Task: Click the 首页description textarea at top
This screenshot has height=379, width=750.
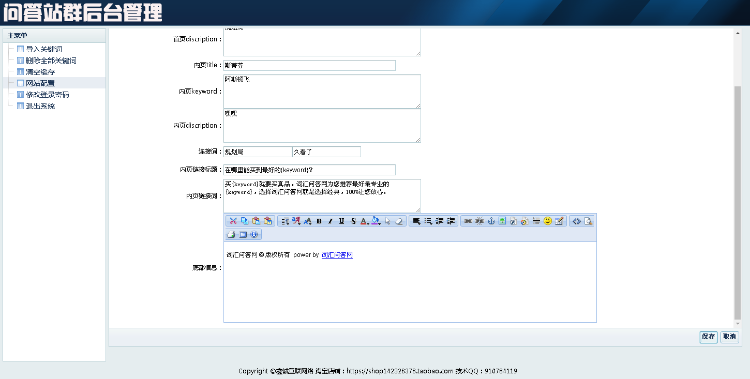Action: 322,41
